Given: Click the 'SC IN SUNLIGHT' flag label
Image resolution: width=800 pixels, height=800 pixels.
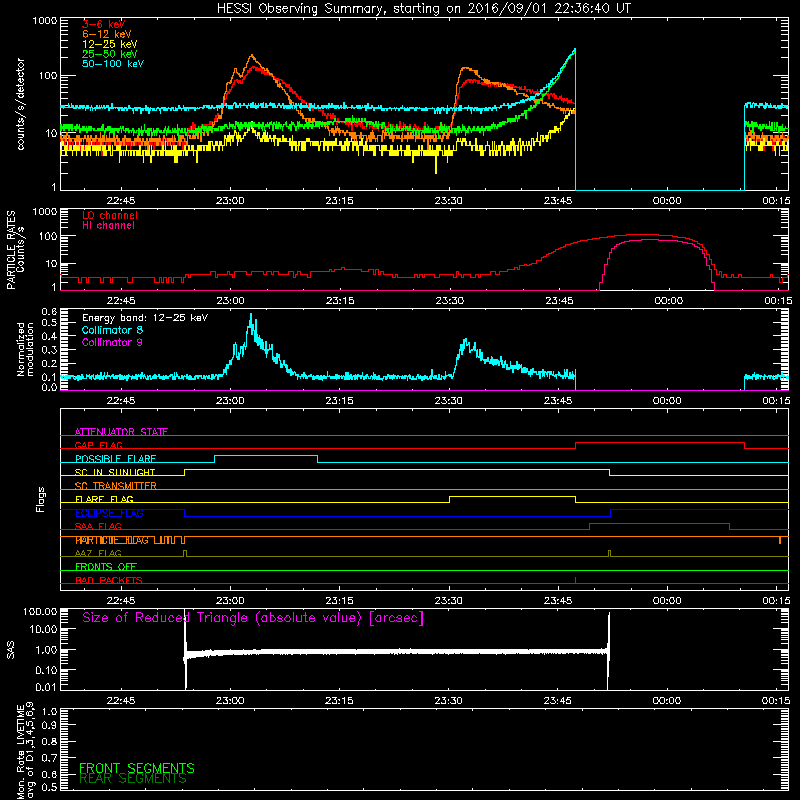Looking at the screenshot, I should pyautogui.click(x=115, y=472).
